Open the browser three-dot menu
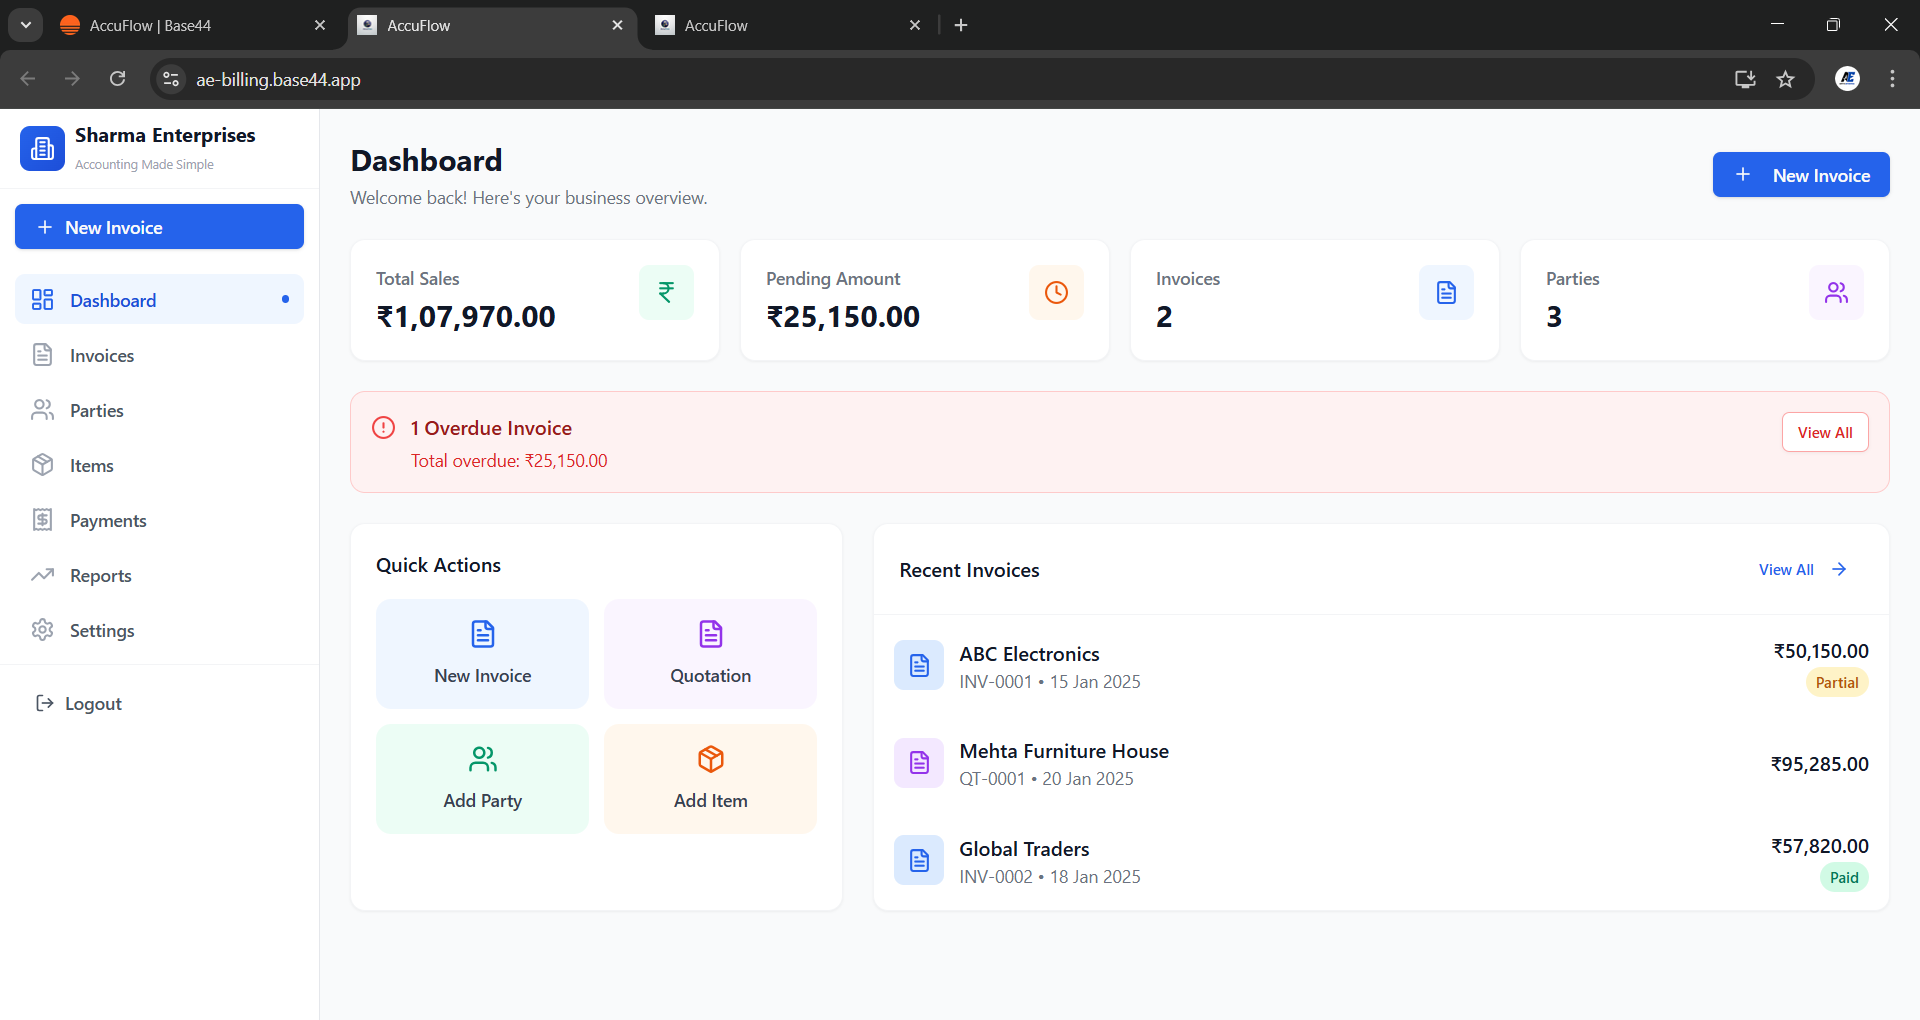 coord(1892,79)
